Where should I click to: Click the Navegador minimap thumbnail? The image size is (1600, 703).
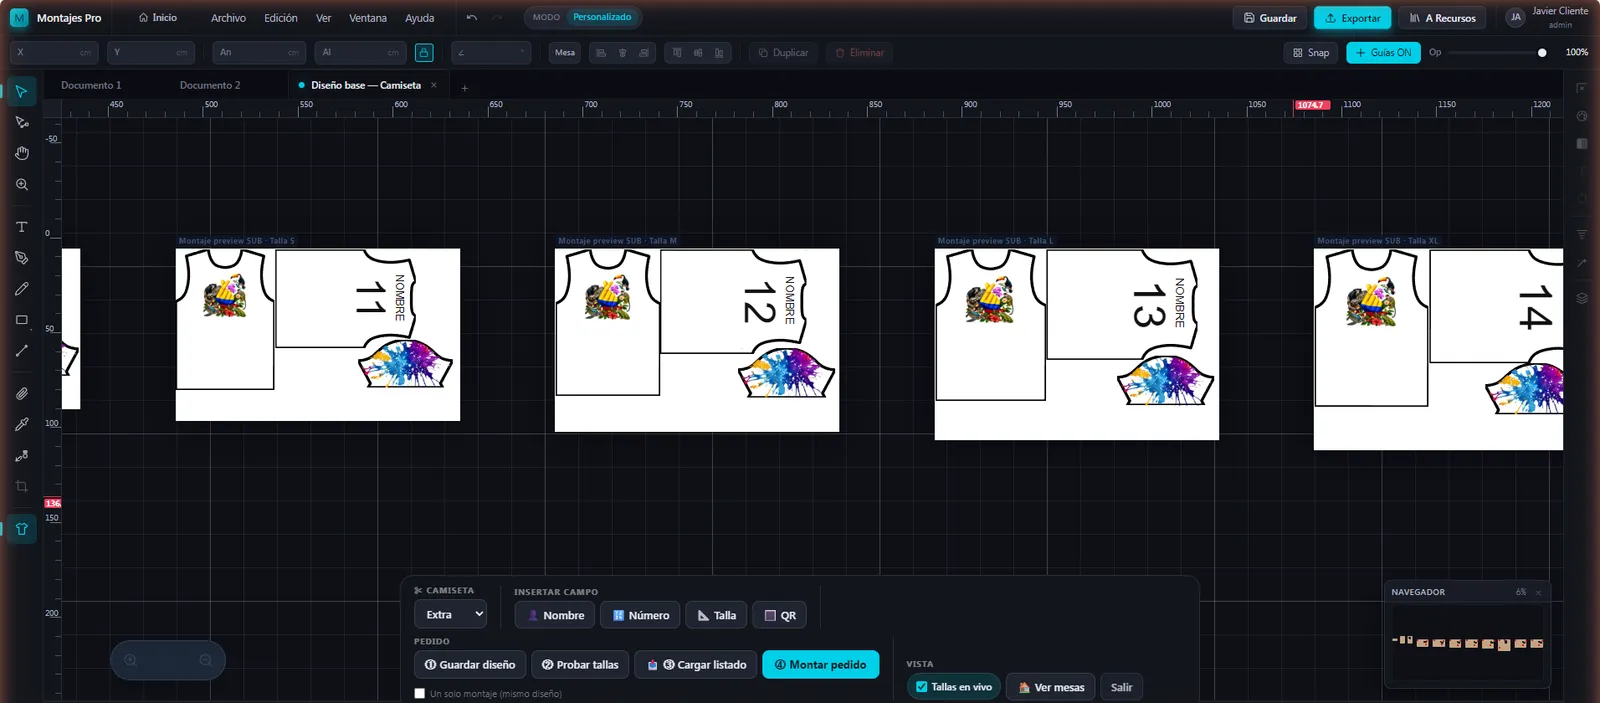click(x=1467, y=643)
